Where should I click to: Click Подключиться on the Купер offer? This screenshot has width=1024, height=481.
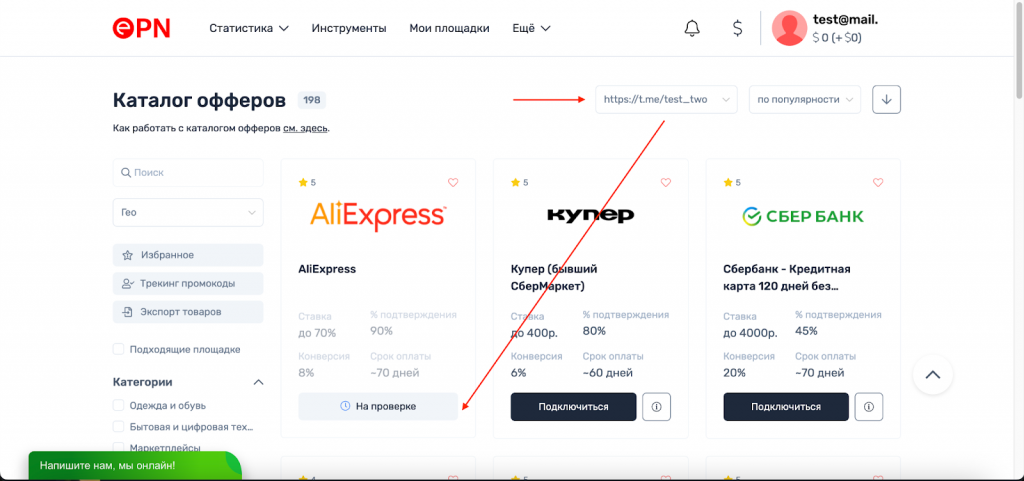tap(573, 407)
